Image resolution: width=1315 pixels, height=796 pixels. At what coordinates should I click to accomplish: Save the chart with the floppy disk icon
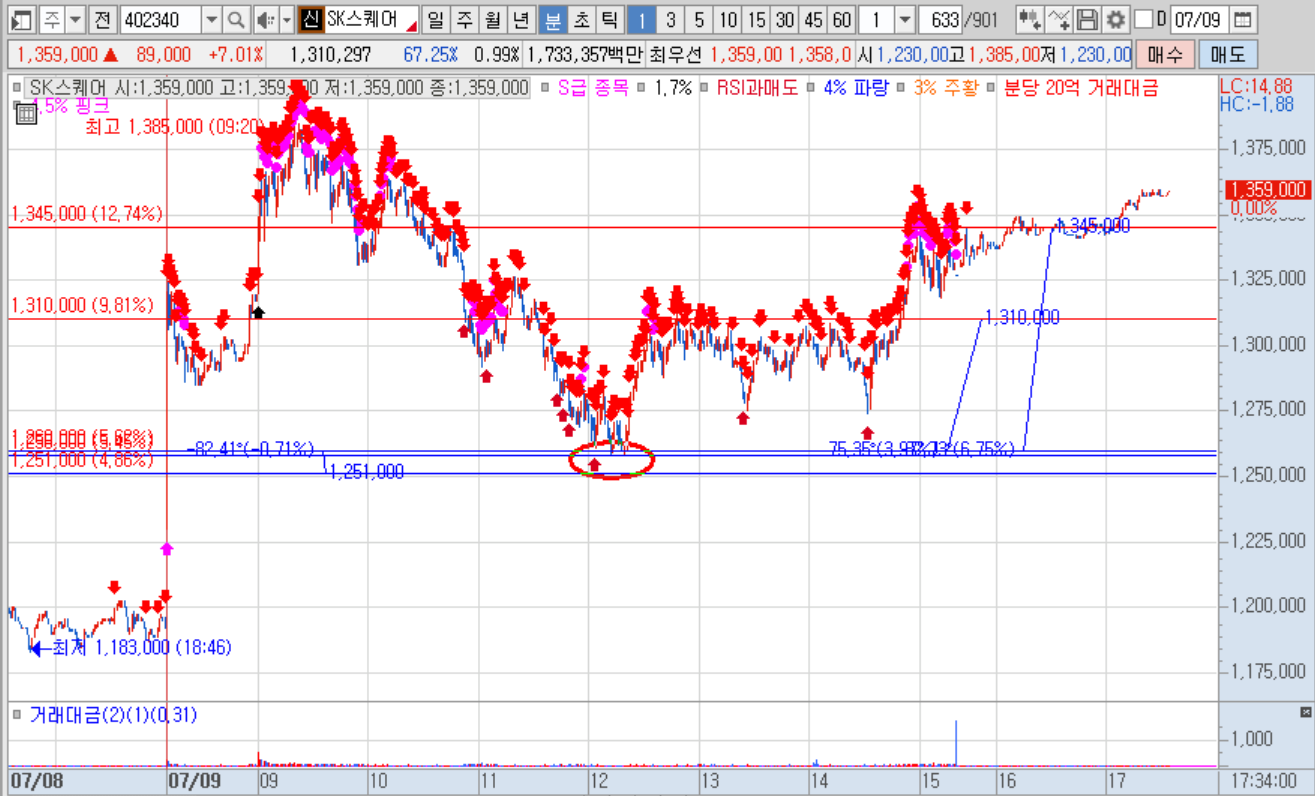click(x=1089, y=19)
